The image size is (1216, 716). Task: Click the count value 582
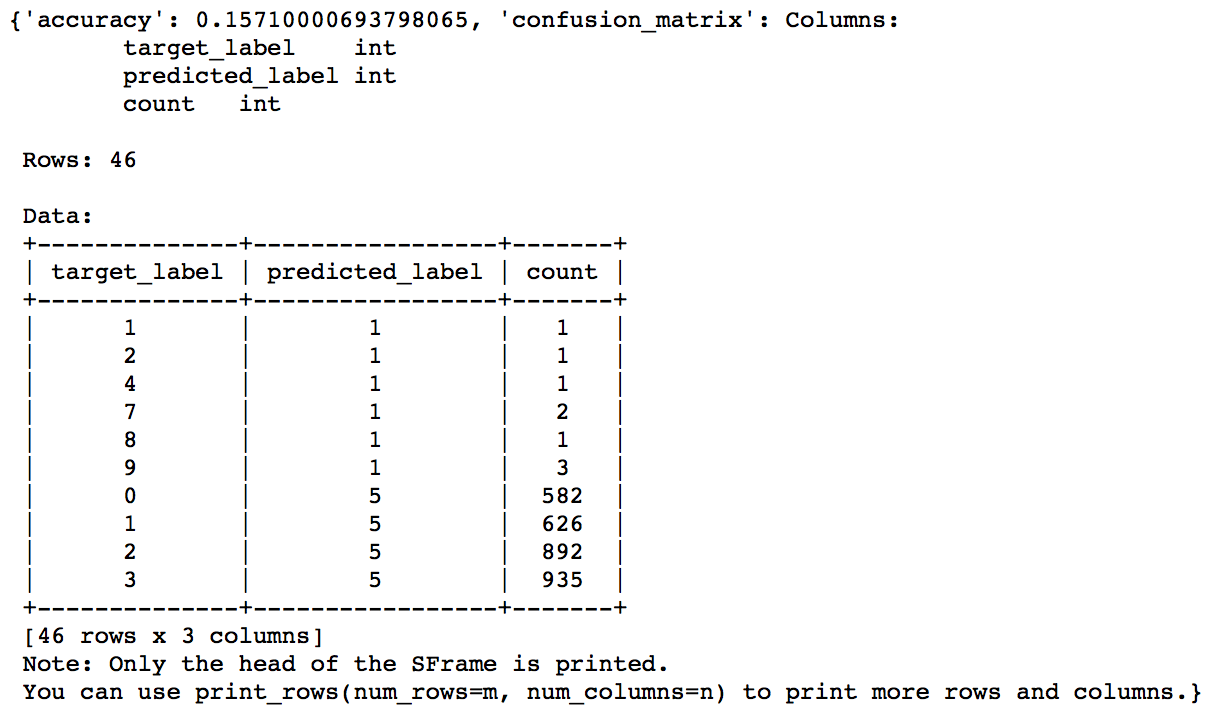tap(562, 496)
